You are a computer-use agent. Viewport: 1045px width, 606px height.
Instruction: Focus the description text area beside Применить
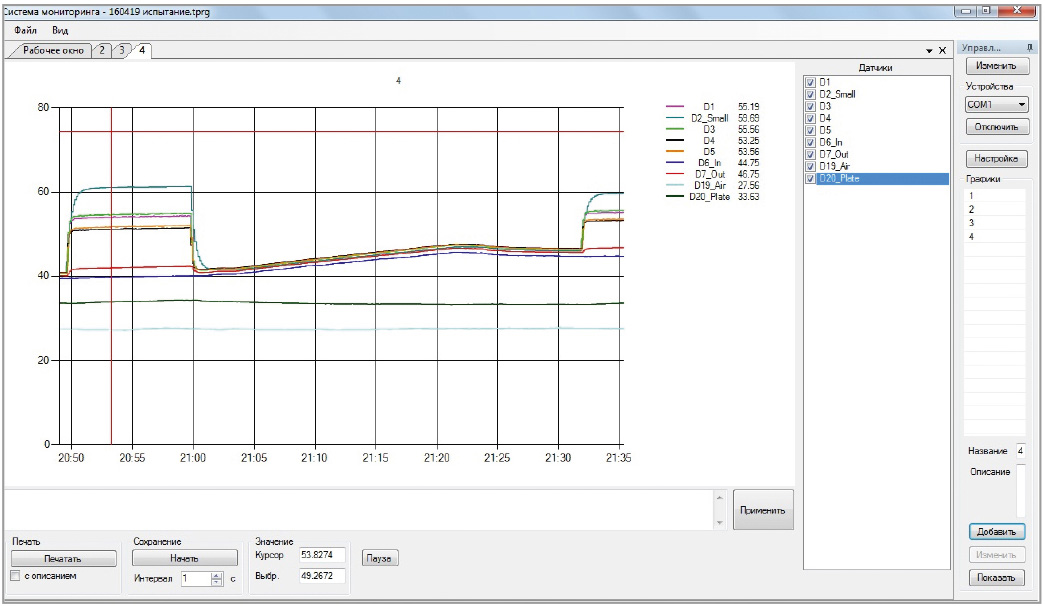(359, 510)
